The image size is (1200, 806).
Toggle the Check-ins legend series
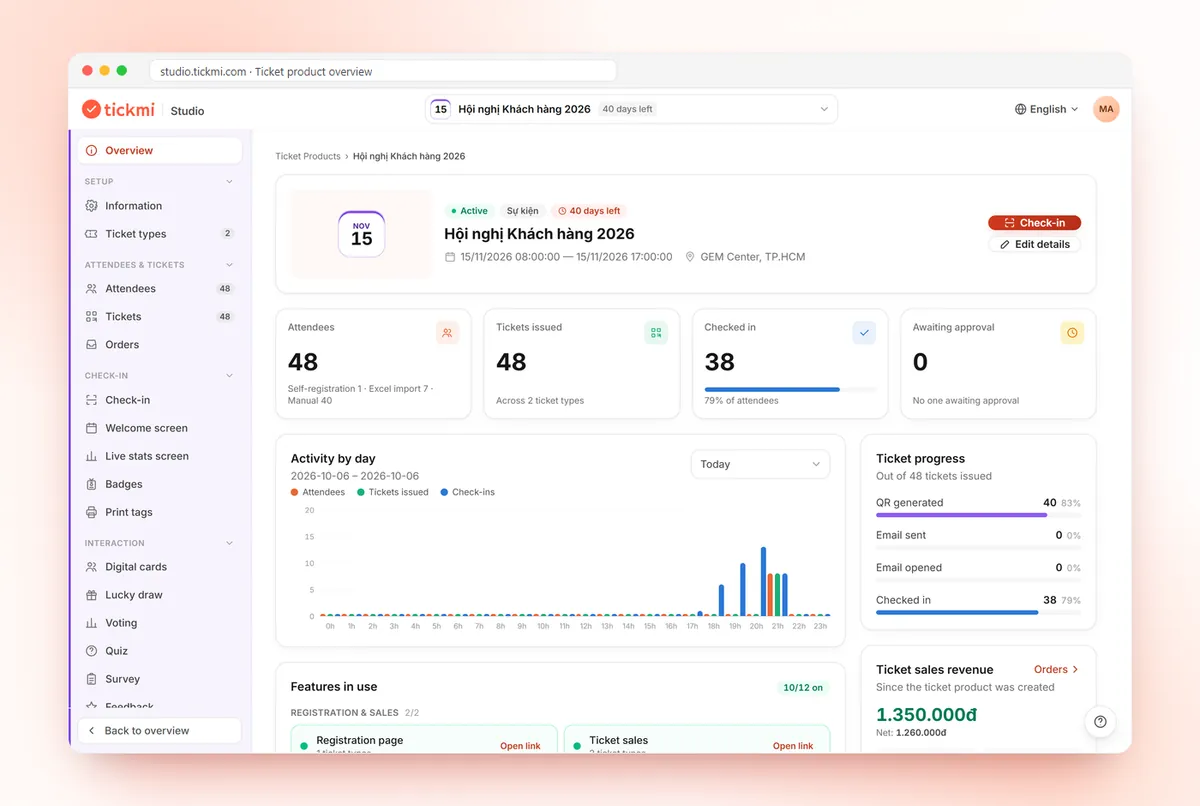[467, 492]
